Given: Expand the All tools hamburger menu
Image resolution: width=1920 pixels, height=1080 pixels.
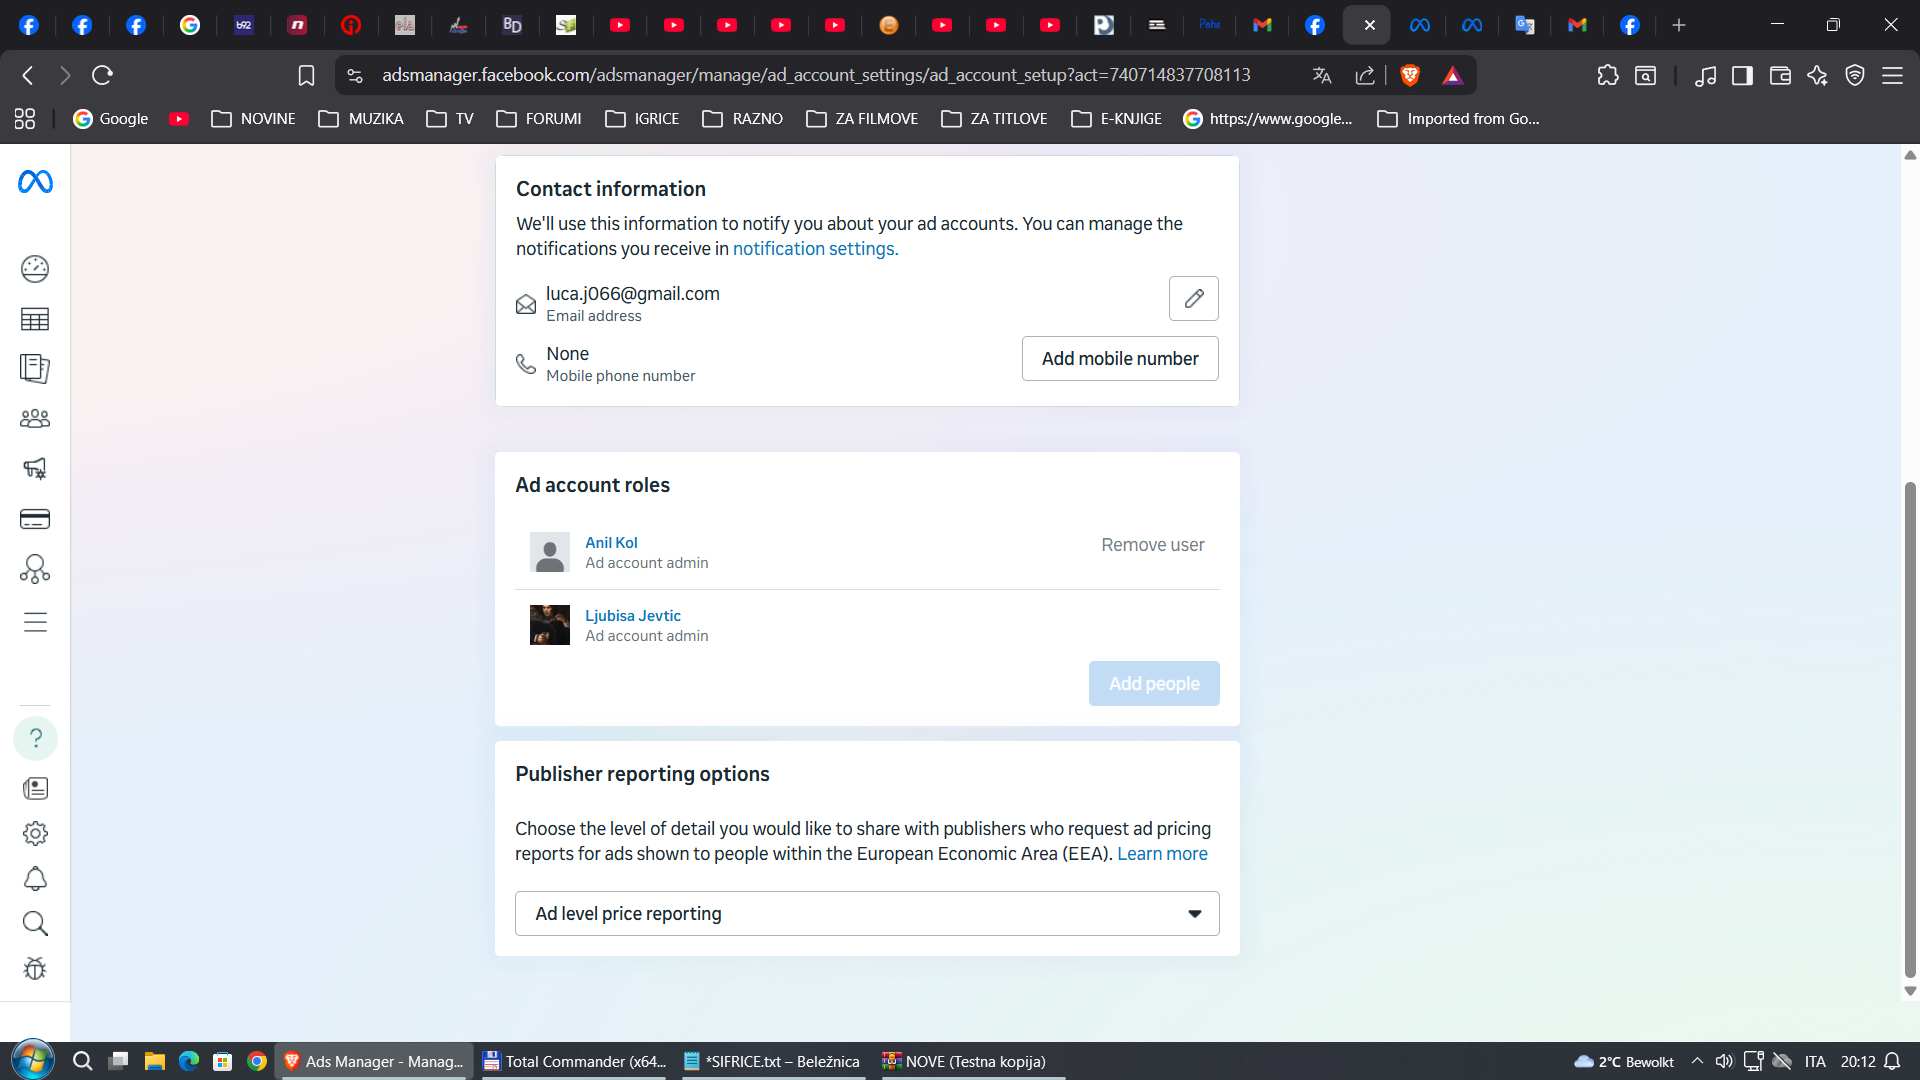Looking at the screenshot, I should [35, 622].
